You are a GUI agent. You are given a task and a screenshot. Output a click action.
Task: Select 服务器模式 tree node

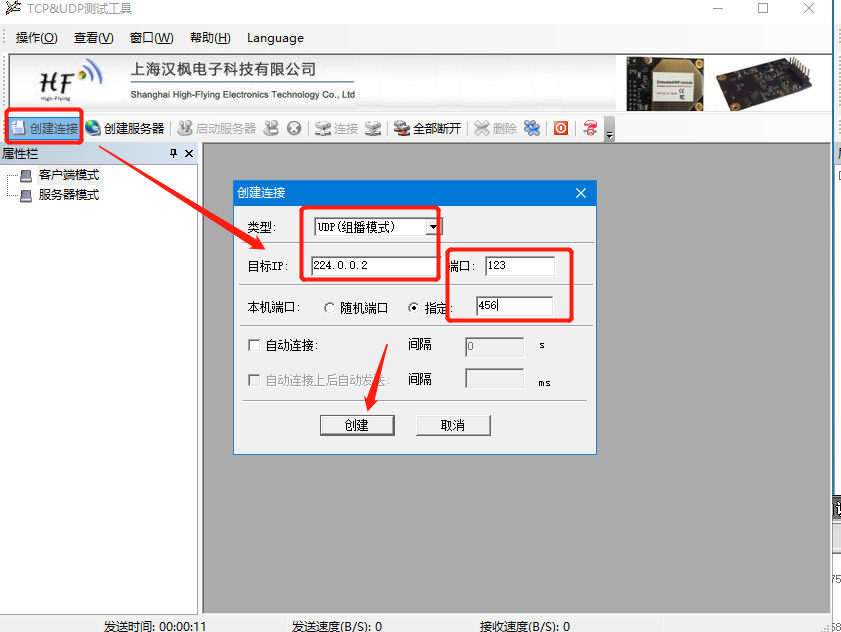click(x=69, y=195)
